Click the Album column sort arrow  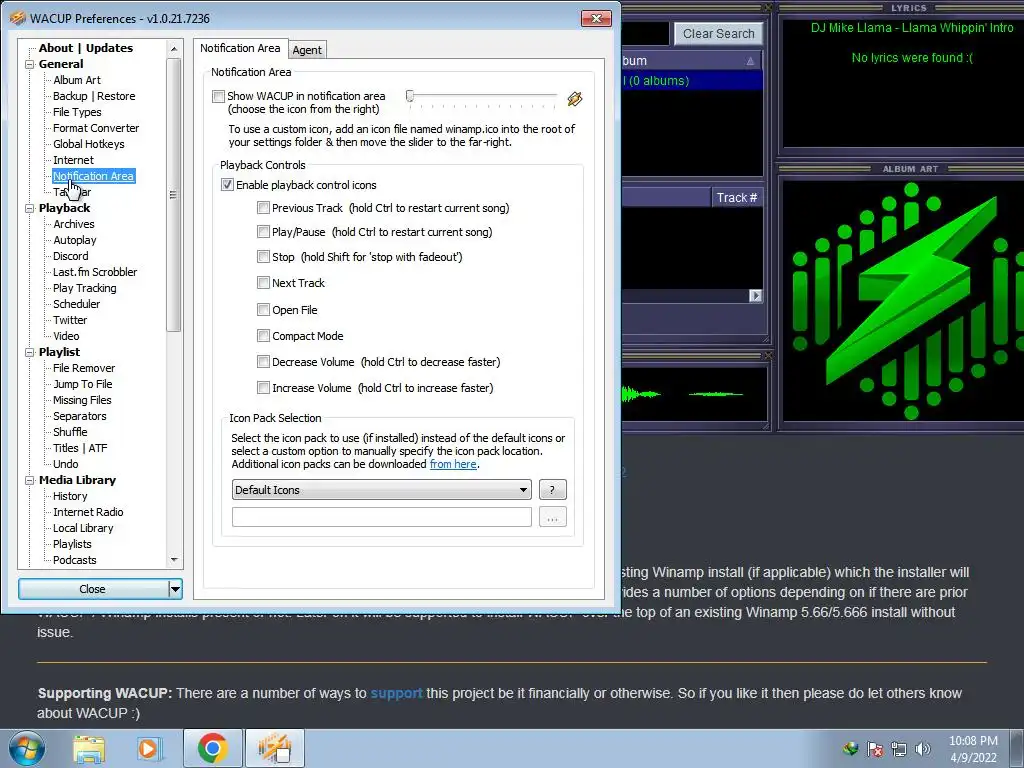(750, 61)
